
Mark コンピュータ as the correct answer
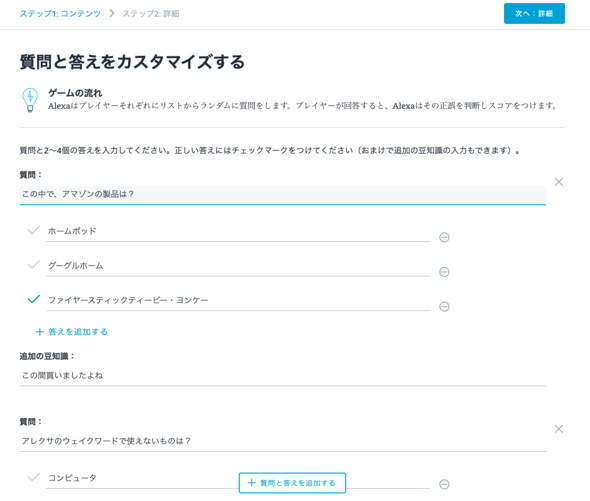(x=34, y=477)
